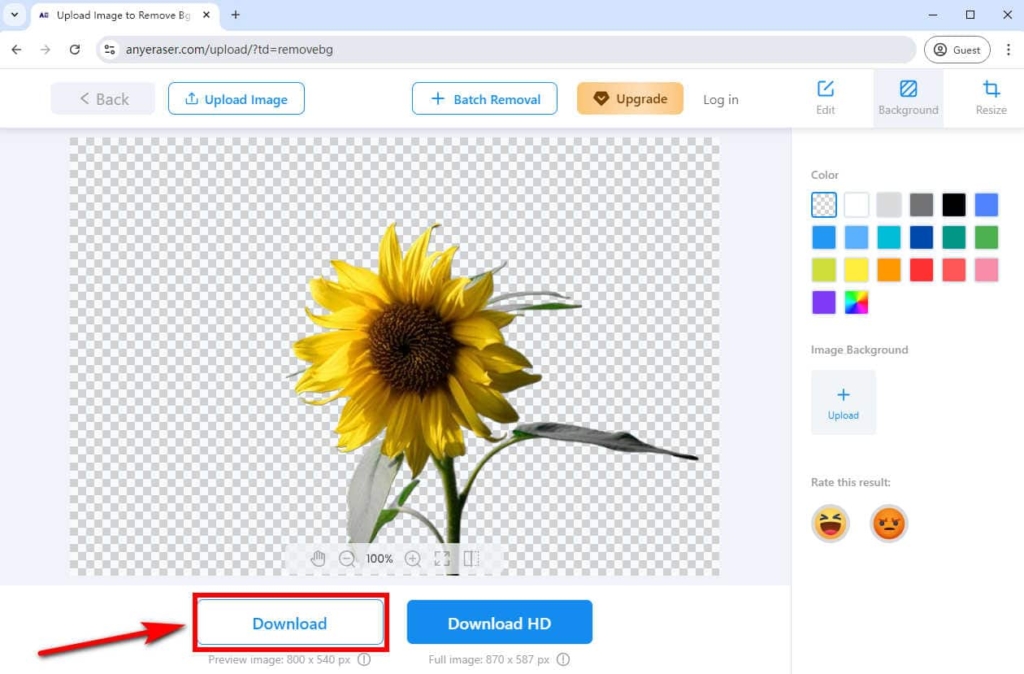
Task: Click the Upload area under Image Background
Action: coord(843,402)
